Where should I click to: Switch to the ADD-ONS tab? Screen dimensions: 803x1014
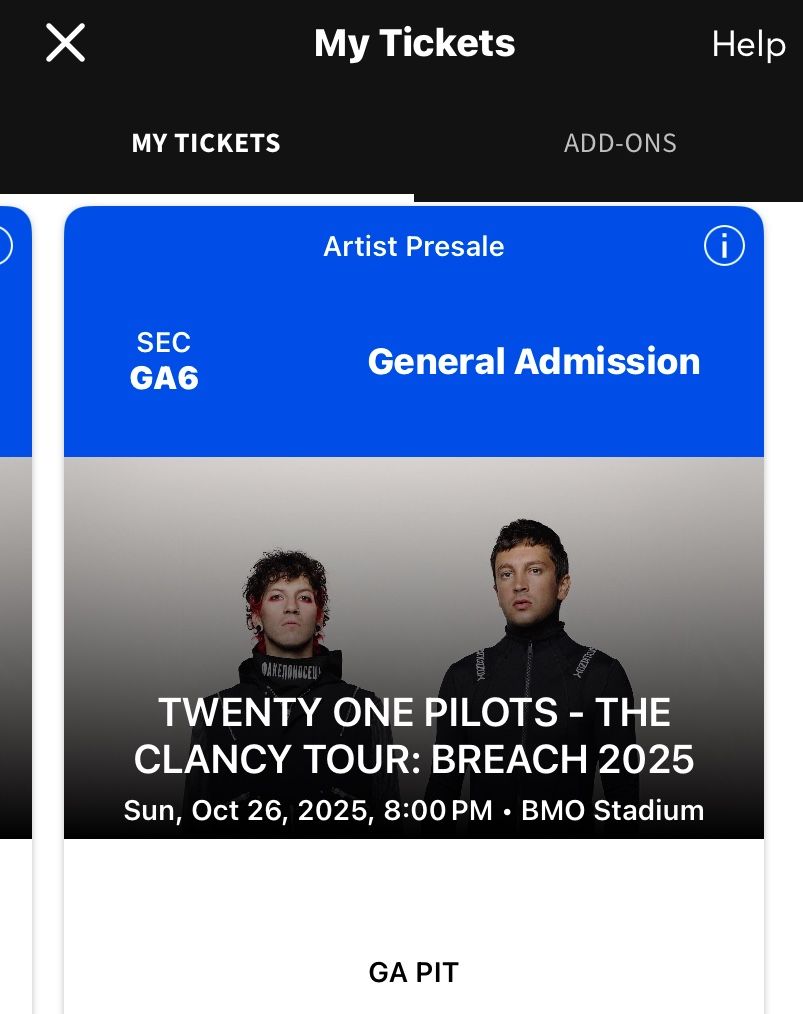pos(620,143)
